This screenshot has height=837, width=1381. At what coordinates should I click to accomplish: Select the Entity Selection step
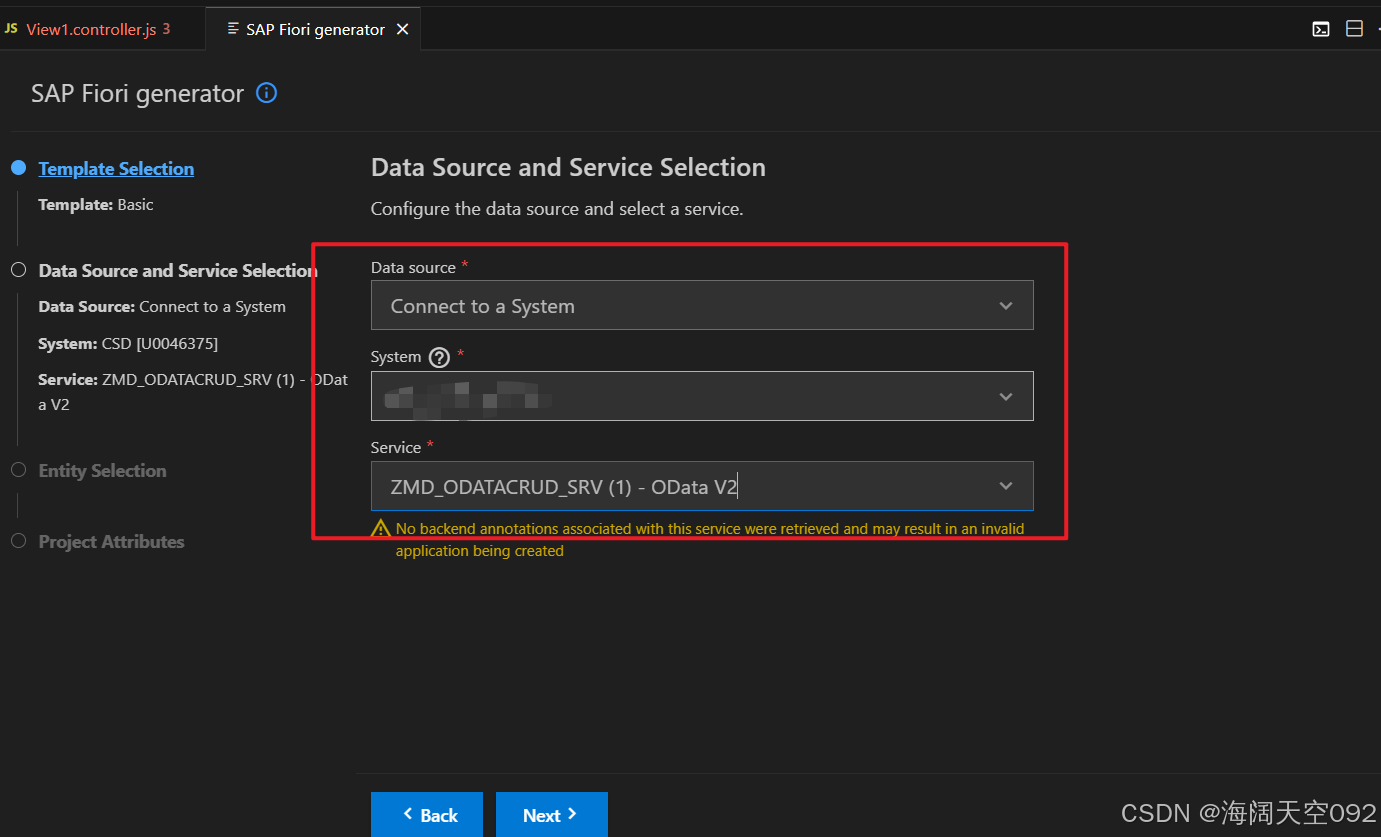pyautogui.click(x=102, y=470)
